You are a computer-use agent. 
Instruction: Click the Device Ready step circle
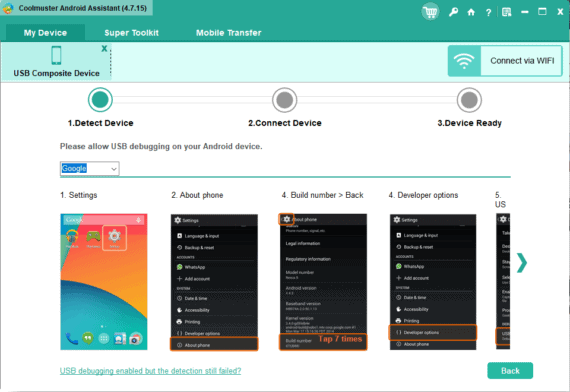pos(469,100)
